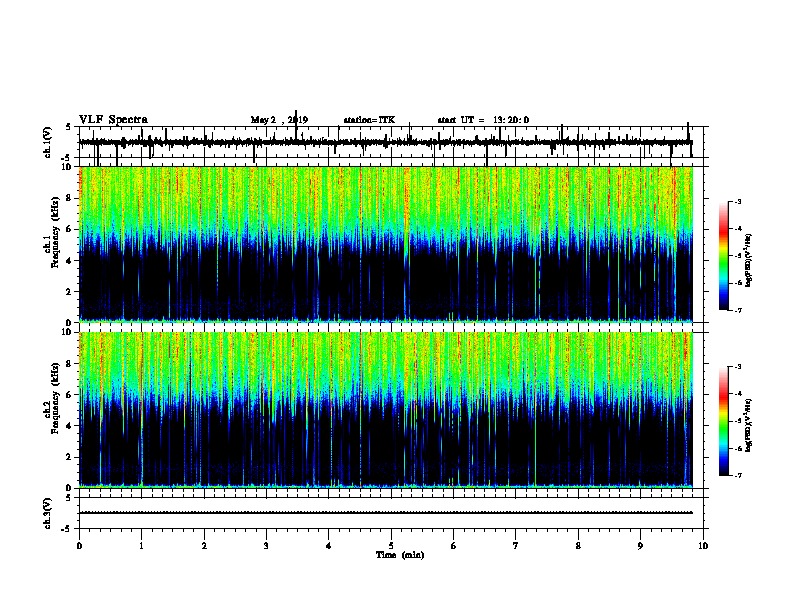This screenshot has width=792, height=612.
Task: Click the "ch.1(V)" waveform axis label
Action: tap(48, 142)
